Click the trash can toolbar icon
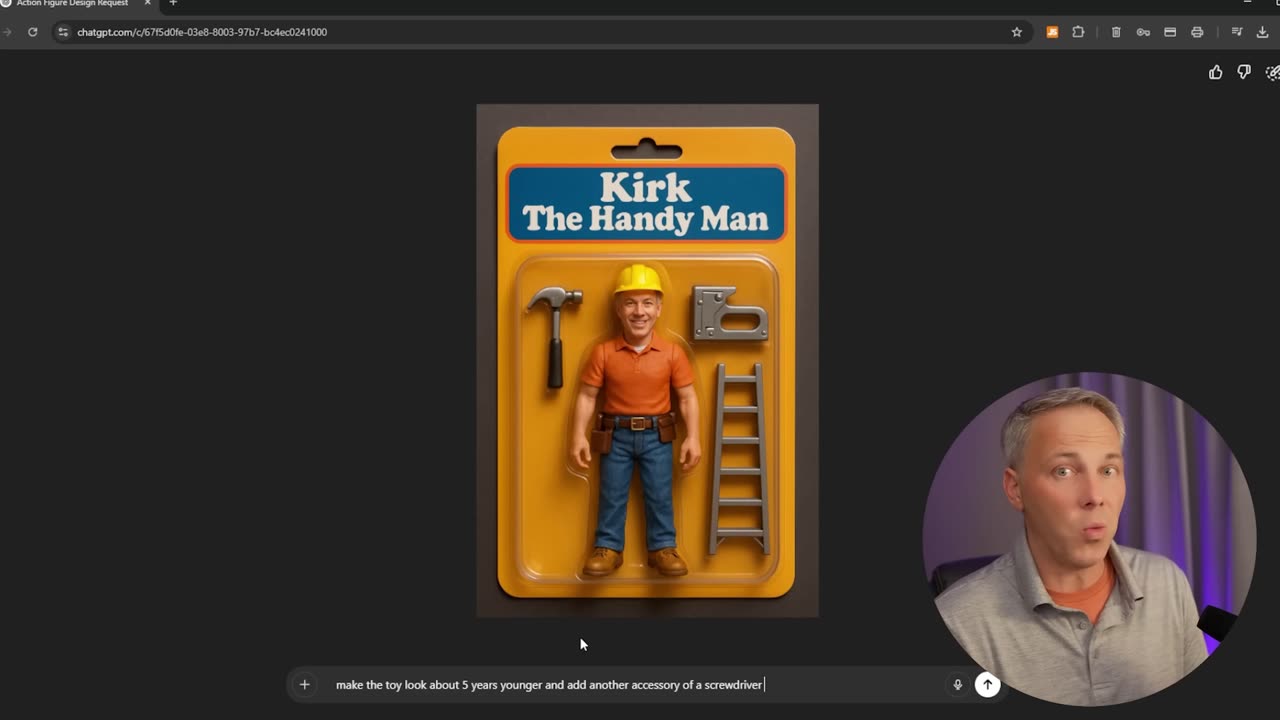1280x720 pixels. click(1116, 32)
